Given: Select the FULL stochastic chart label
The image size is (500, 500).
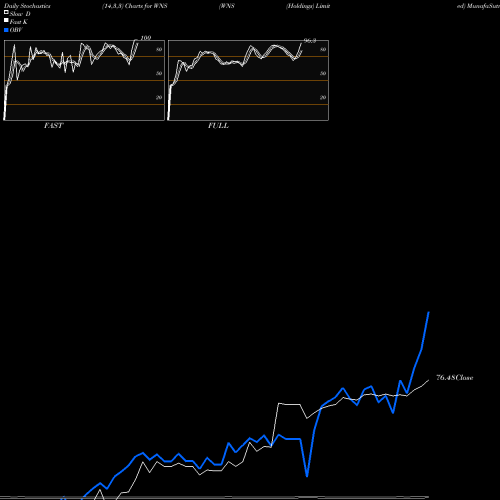Looking at the screenshot, I should pos(218,126).
